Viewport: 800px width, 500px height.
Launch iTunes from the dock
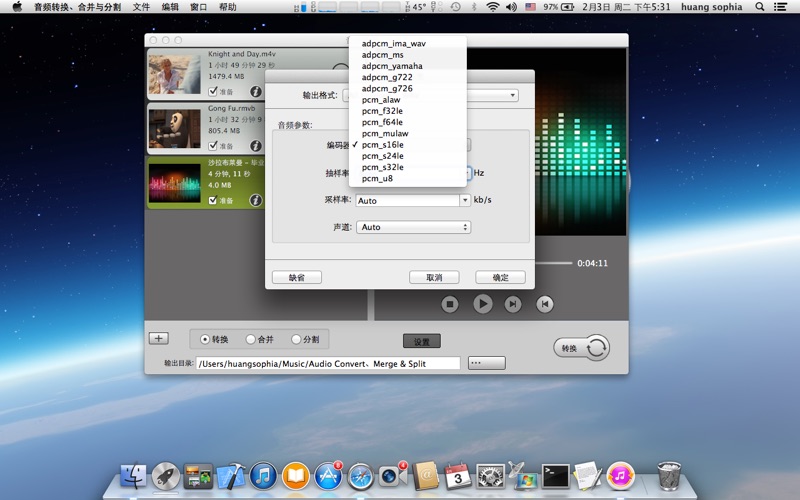pos(263,476)
